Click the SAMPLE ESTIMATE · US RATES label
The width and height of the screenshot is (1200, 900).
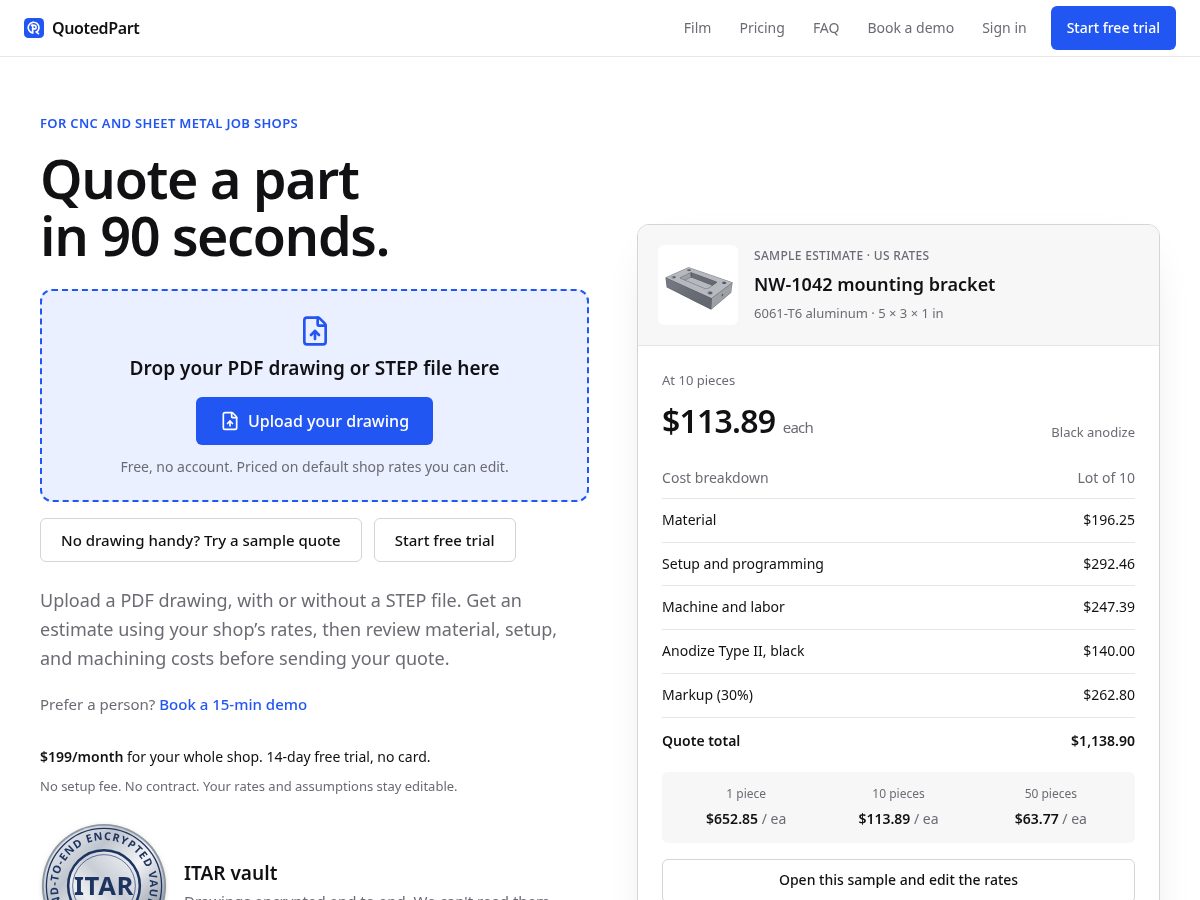click(x=841, y=256)
